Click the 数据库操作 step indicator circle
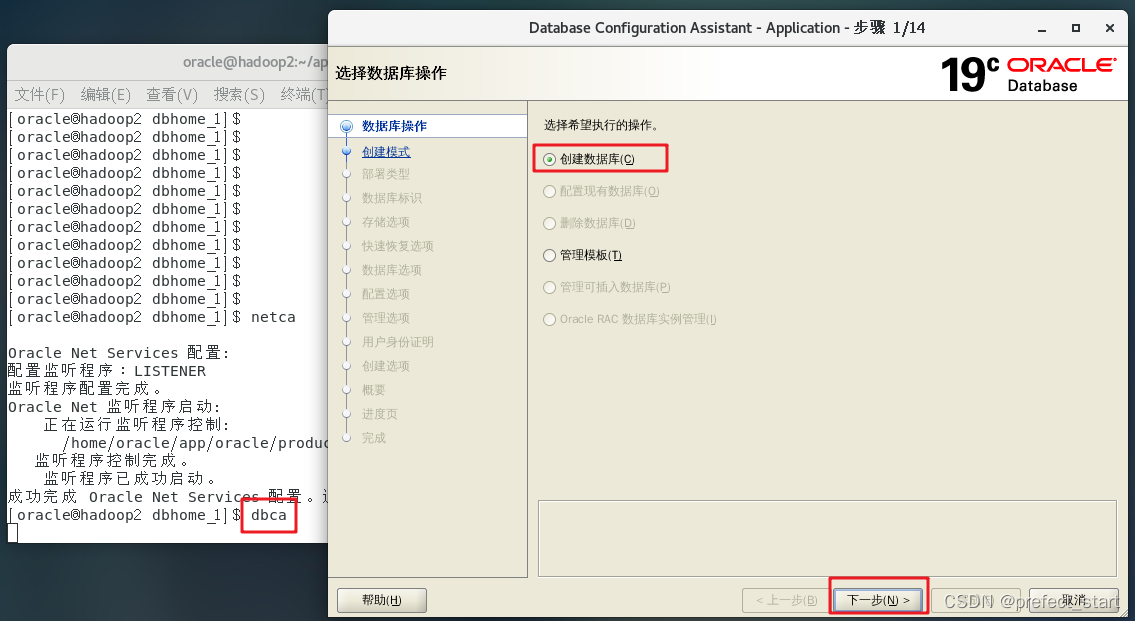Screen dimensions: 1135x621 346,126
